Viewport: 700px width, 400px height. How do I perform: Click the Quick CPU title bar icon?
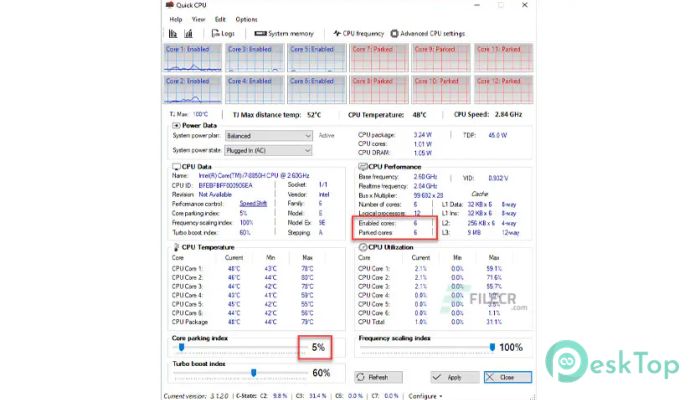[x=170, y=5]
